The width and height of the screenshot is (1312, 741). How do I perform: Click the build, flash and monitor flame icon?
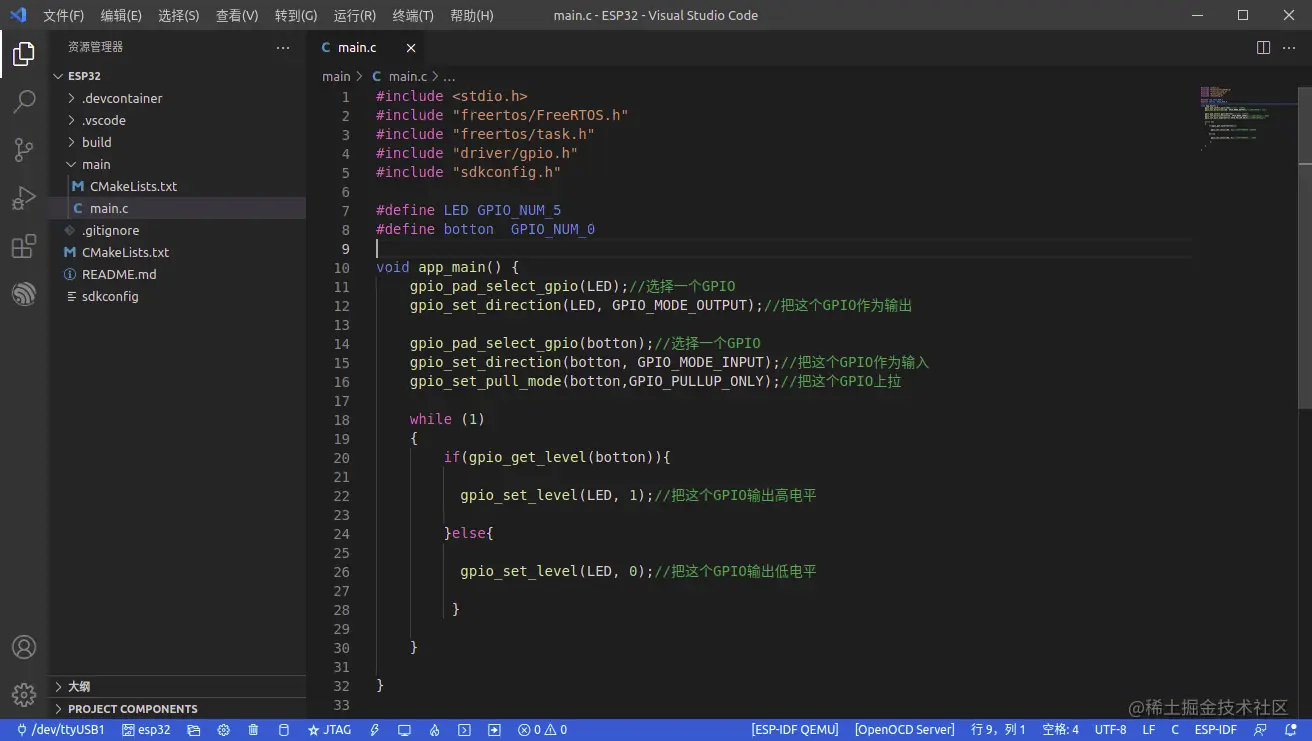tap(434, 730)
